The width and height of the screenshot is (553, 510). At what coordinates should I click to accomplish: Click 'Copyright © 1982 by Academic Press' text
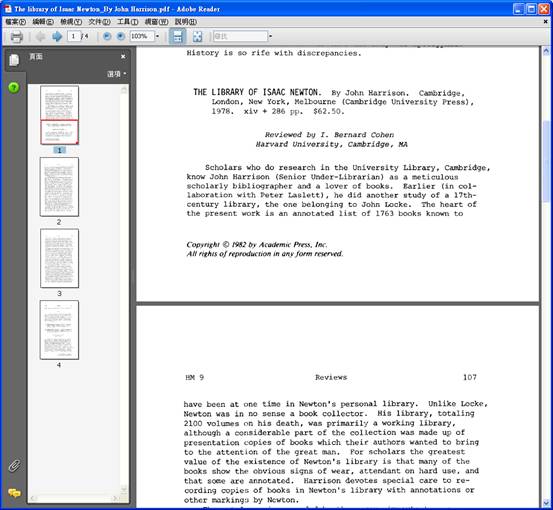257,244
